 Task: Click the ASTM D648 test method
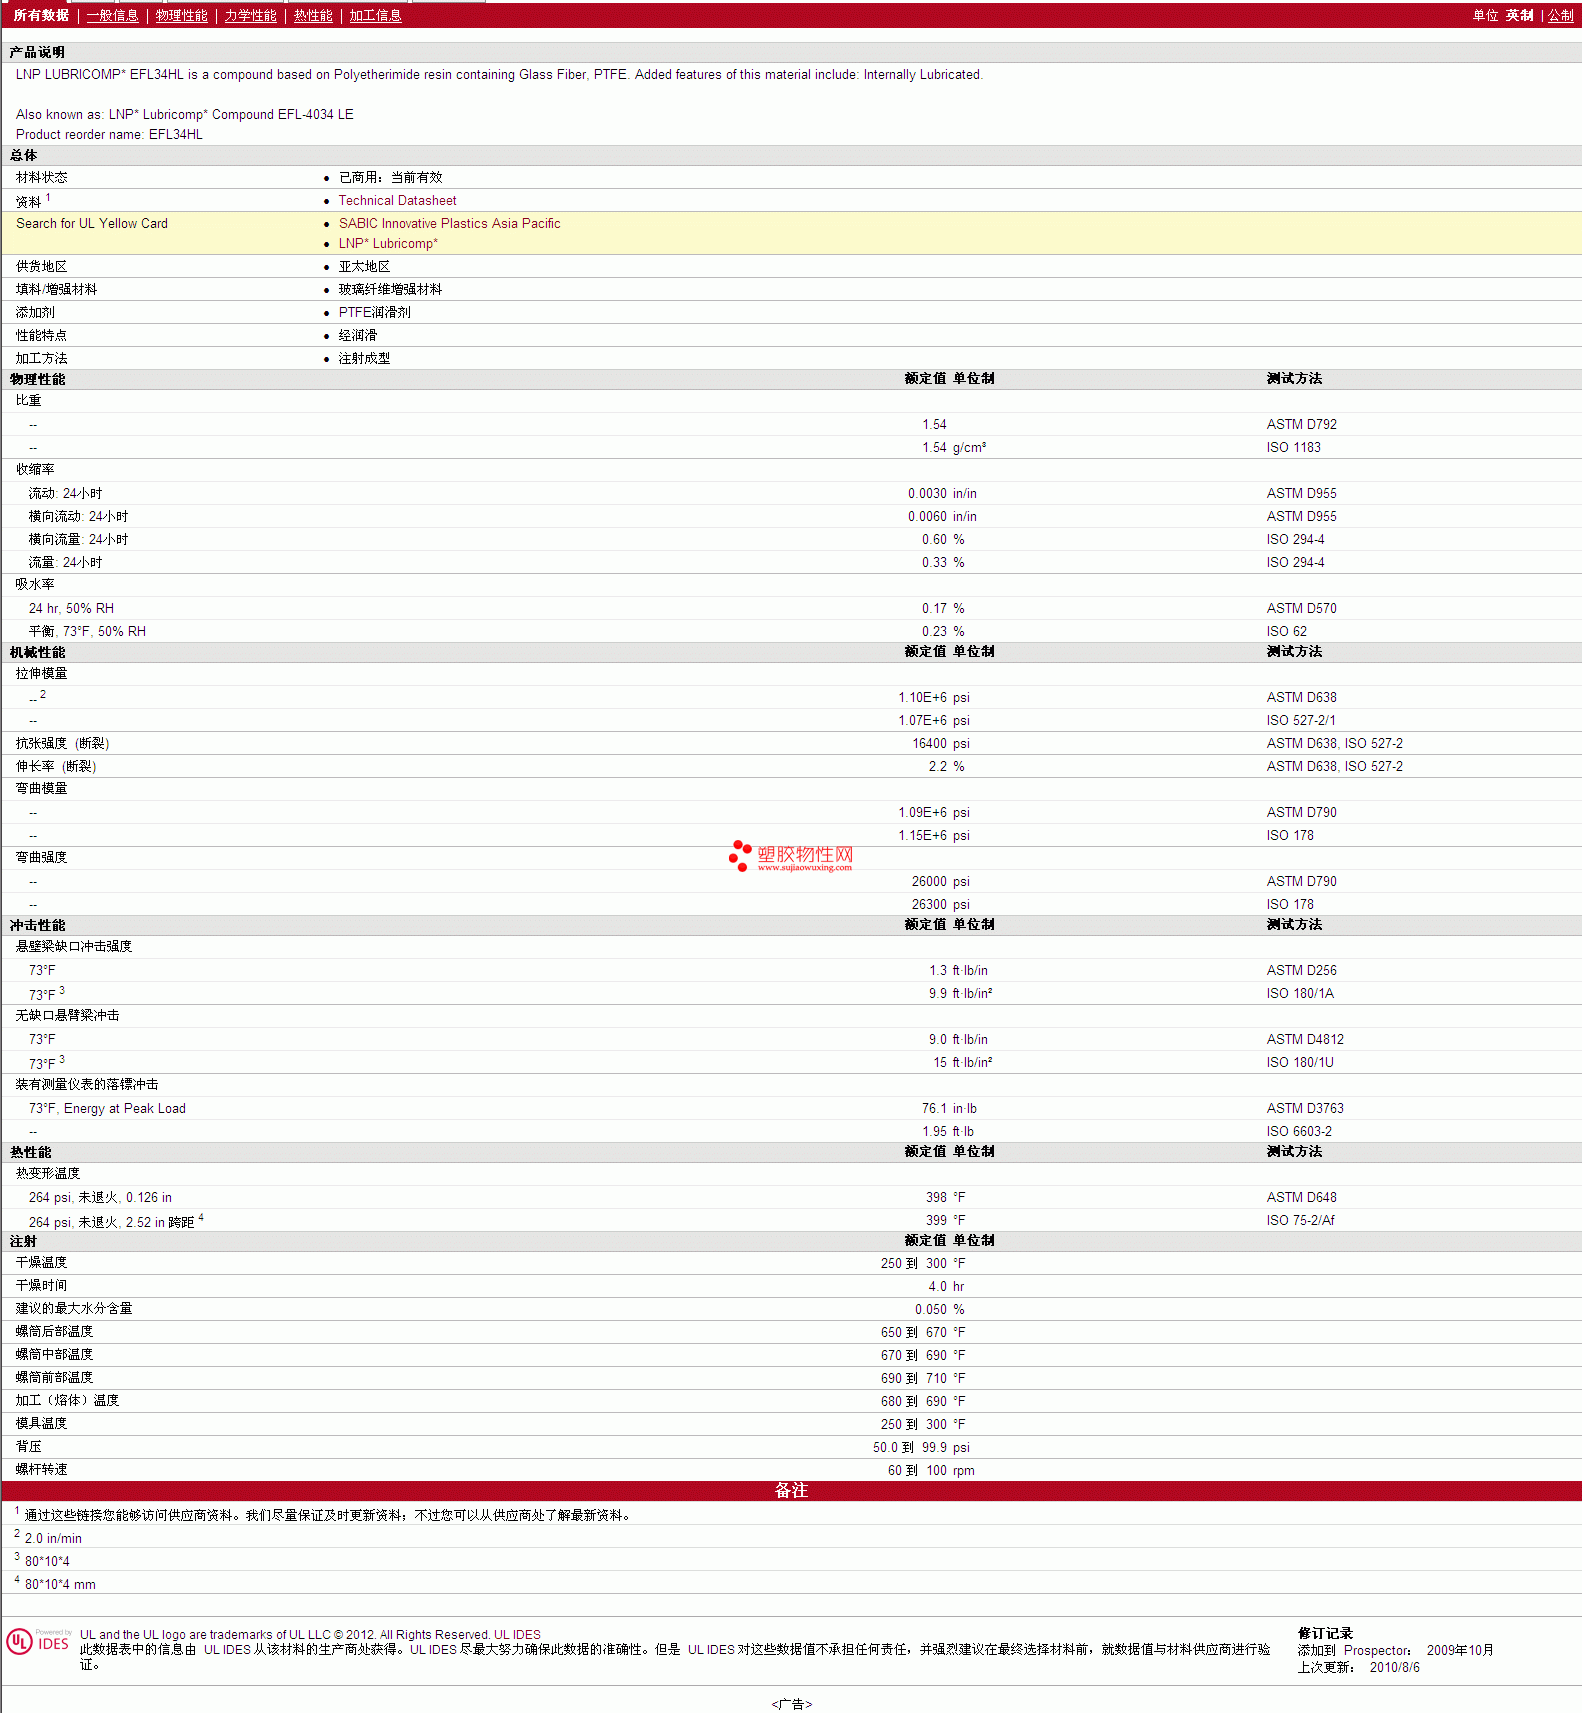pos(1301,1198)
